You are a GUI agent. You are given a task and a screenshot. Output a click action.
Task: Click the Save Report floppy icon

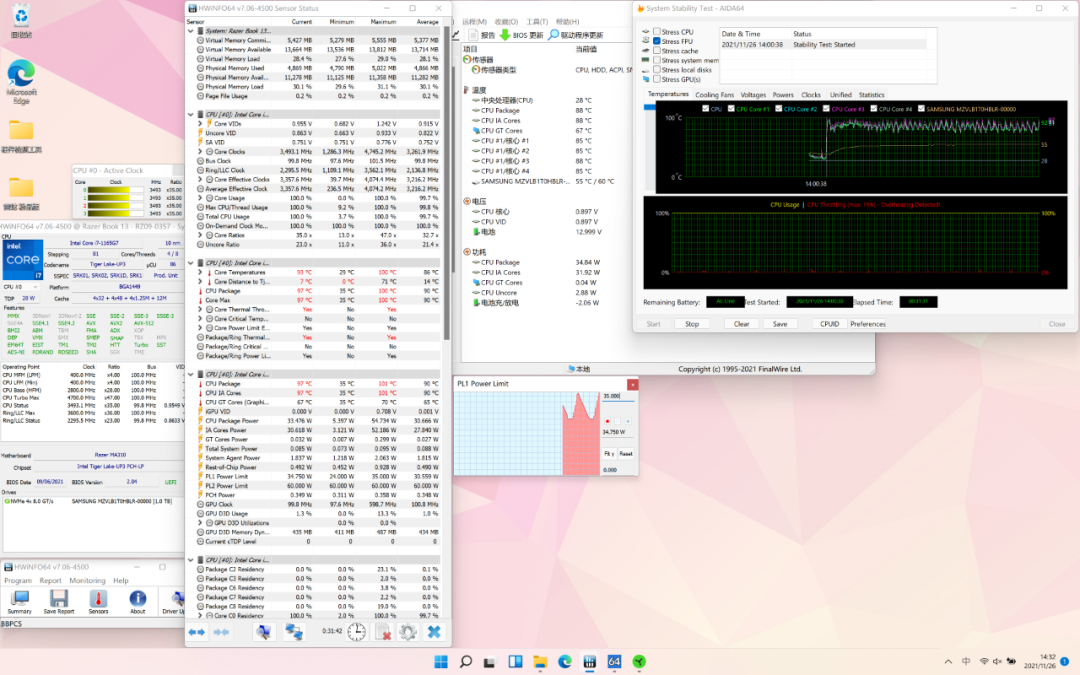point(59,600)
